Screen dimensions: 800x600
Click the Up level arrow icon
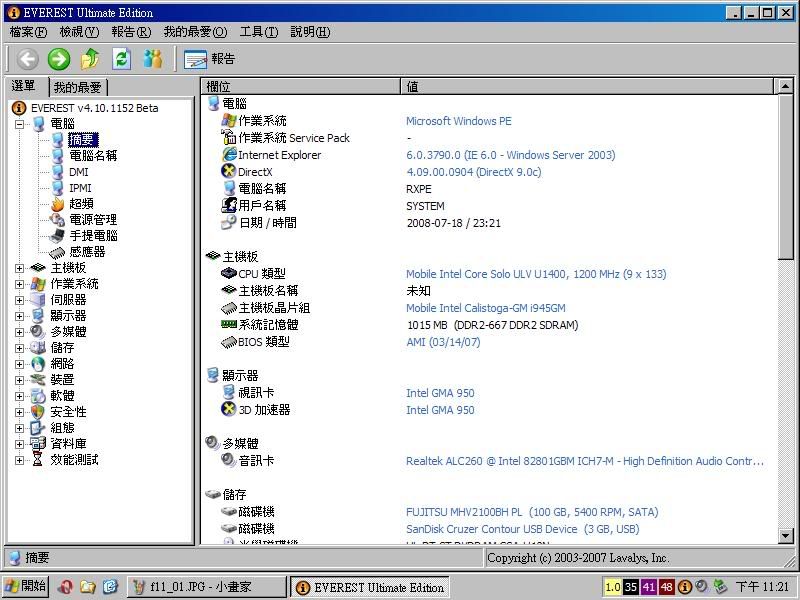(90, 59)
